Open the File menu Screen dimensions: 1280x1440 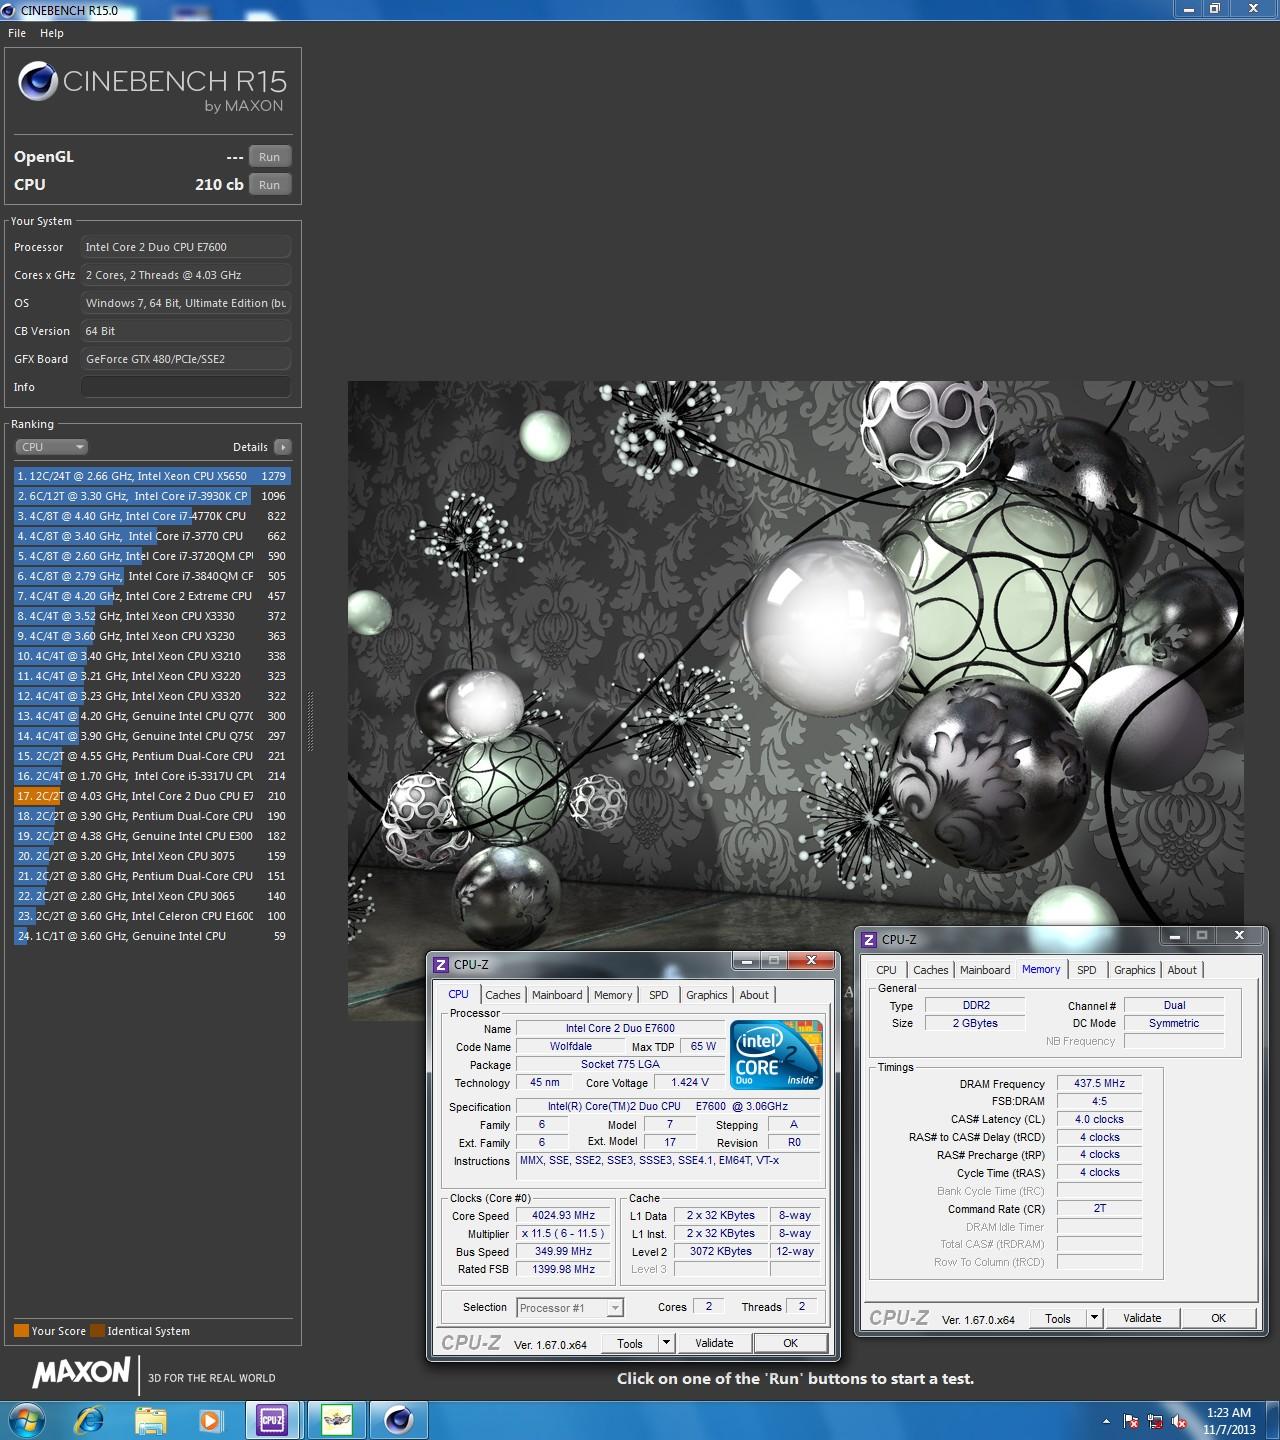(17, 33)
